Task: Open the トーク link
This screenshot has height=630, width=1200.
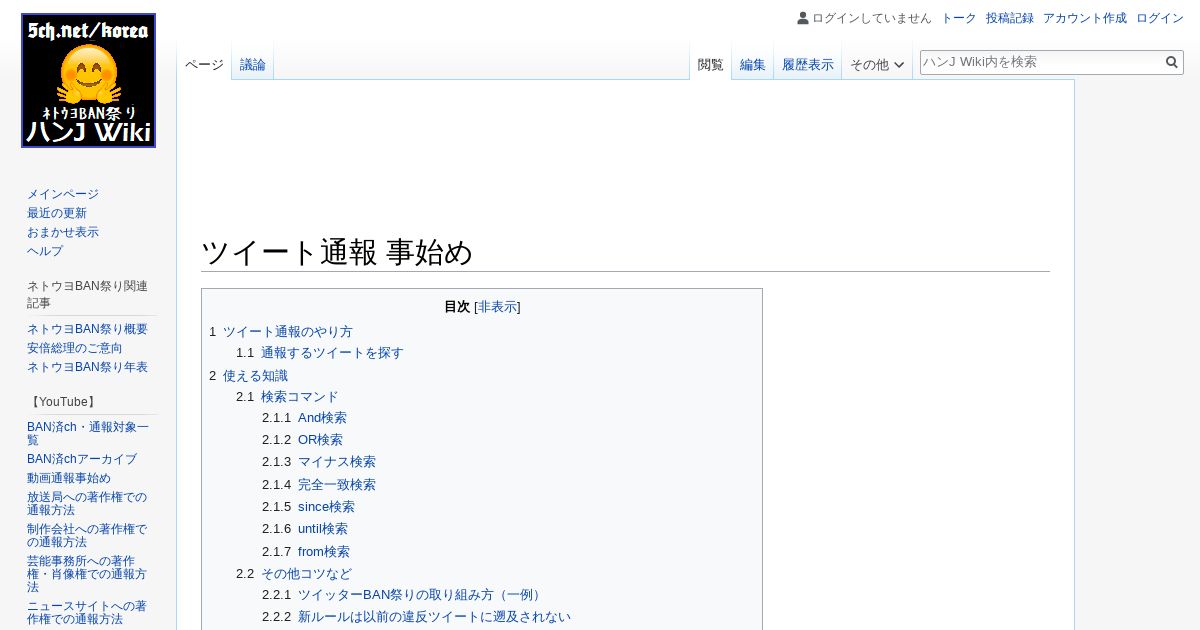Action: tap(959, 18)
